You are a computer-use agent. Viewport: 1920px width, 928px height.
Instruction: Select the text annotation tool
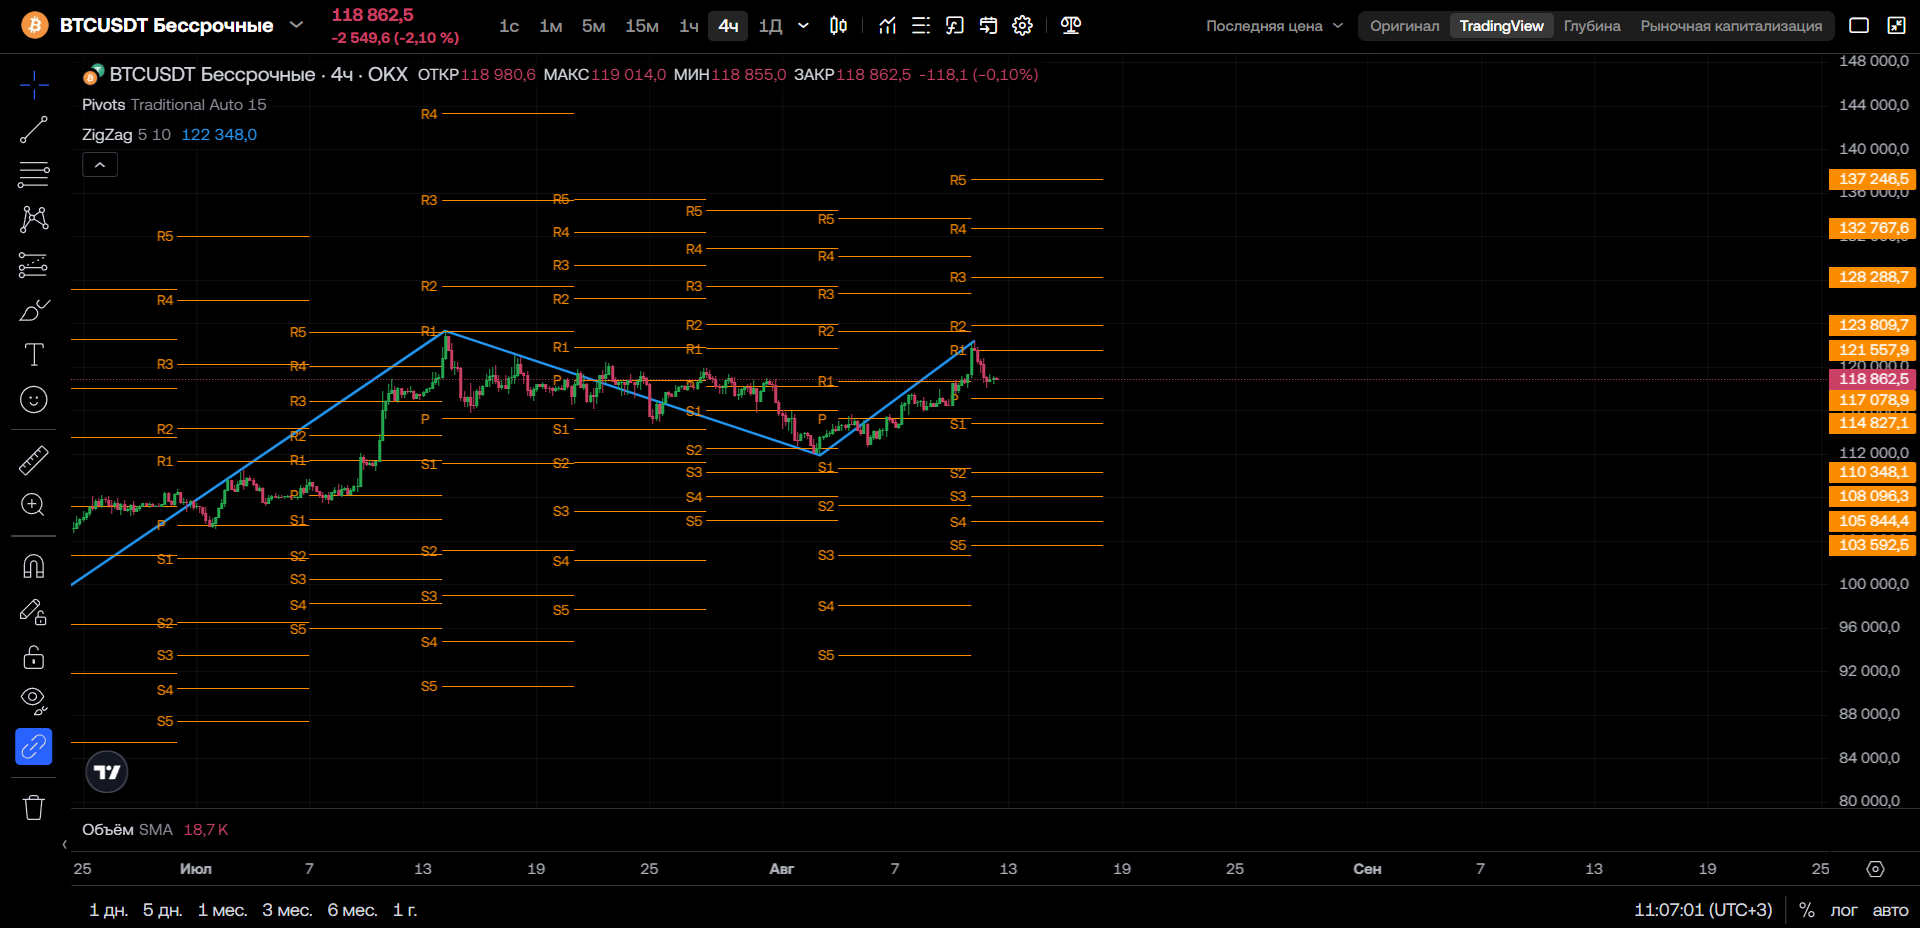(x=34, y=355)
